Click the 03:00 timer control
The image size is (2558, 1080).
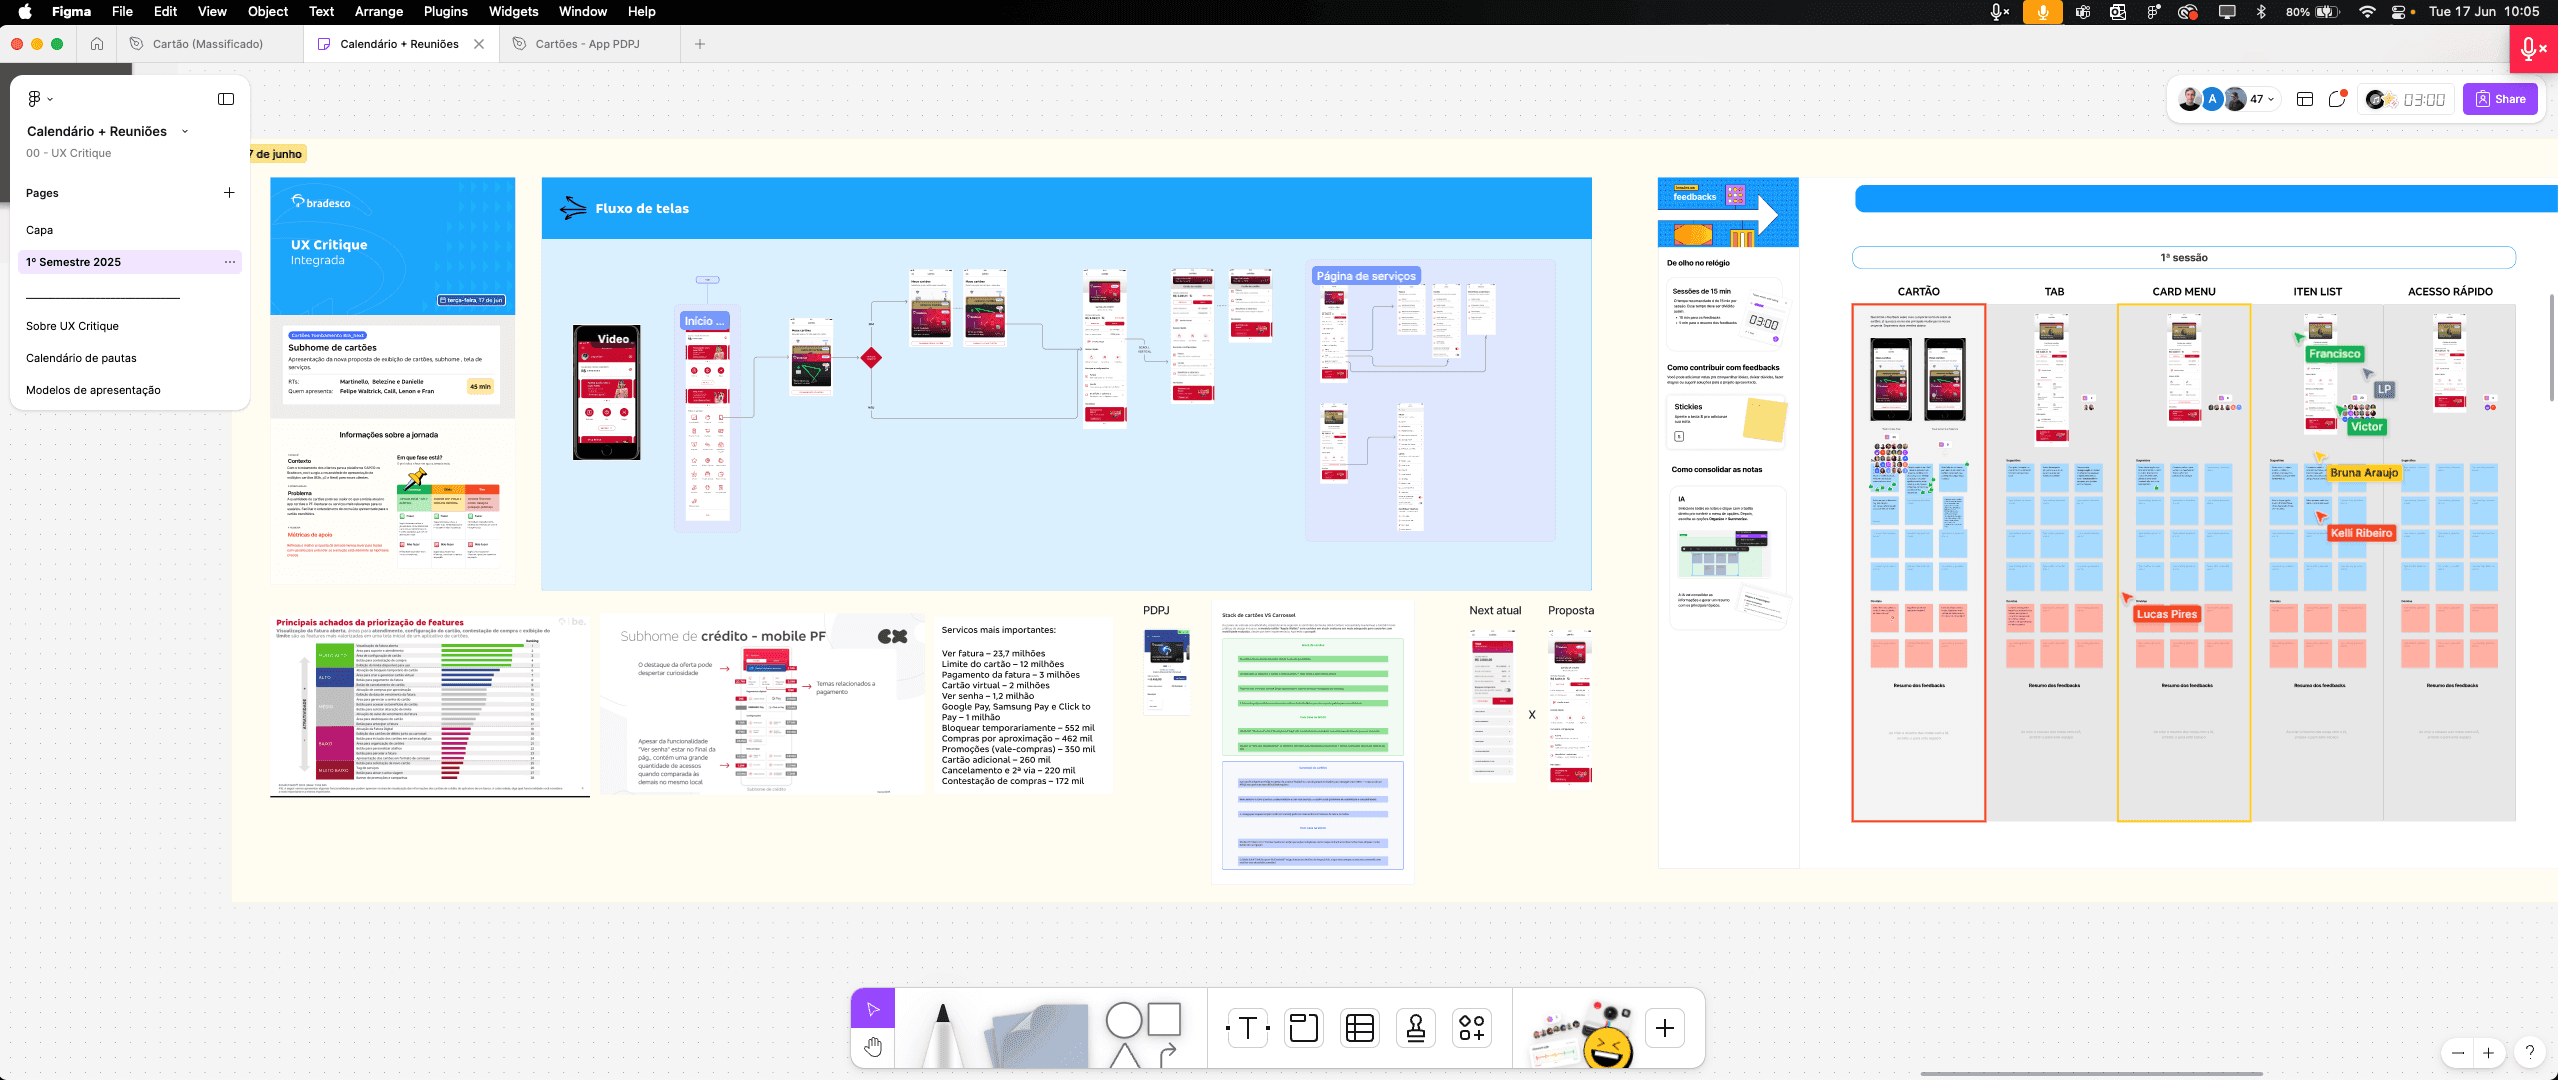pos(2424,99)
